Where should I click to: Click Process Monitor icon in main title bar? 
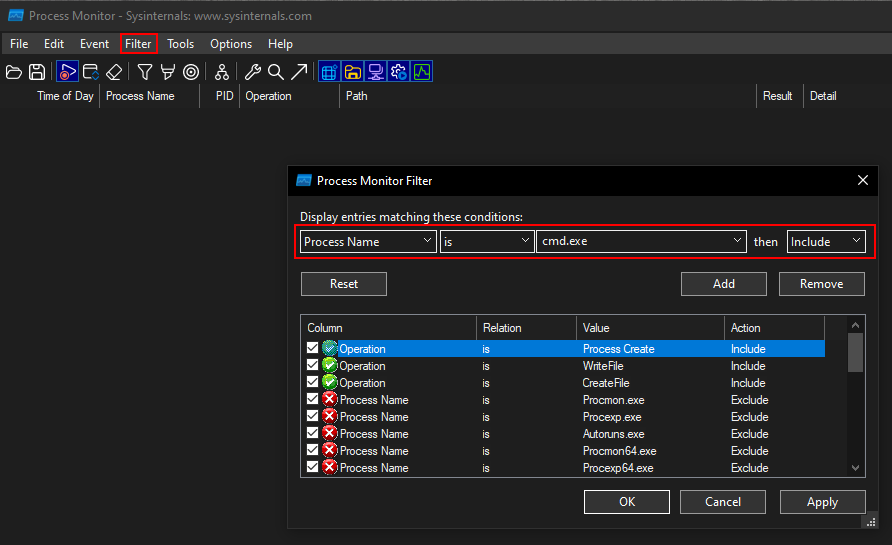[15, 16]
